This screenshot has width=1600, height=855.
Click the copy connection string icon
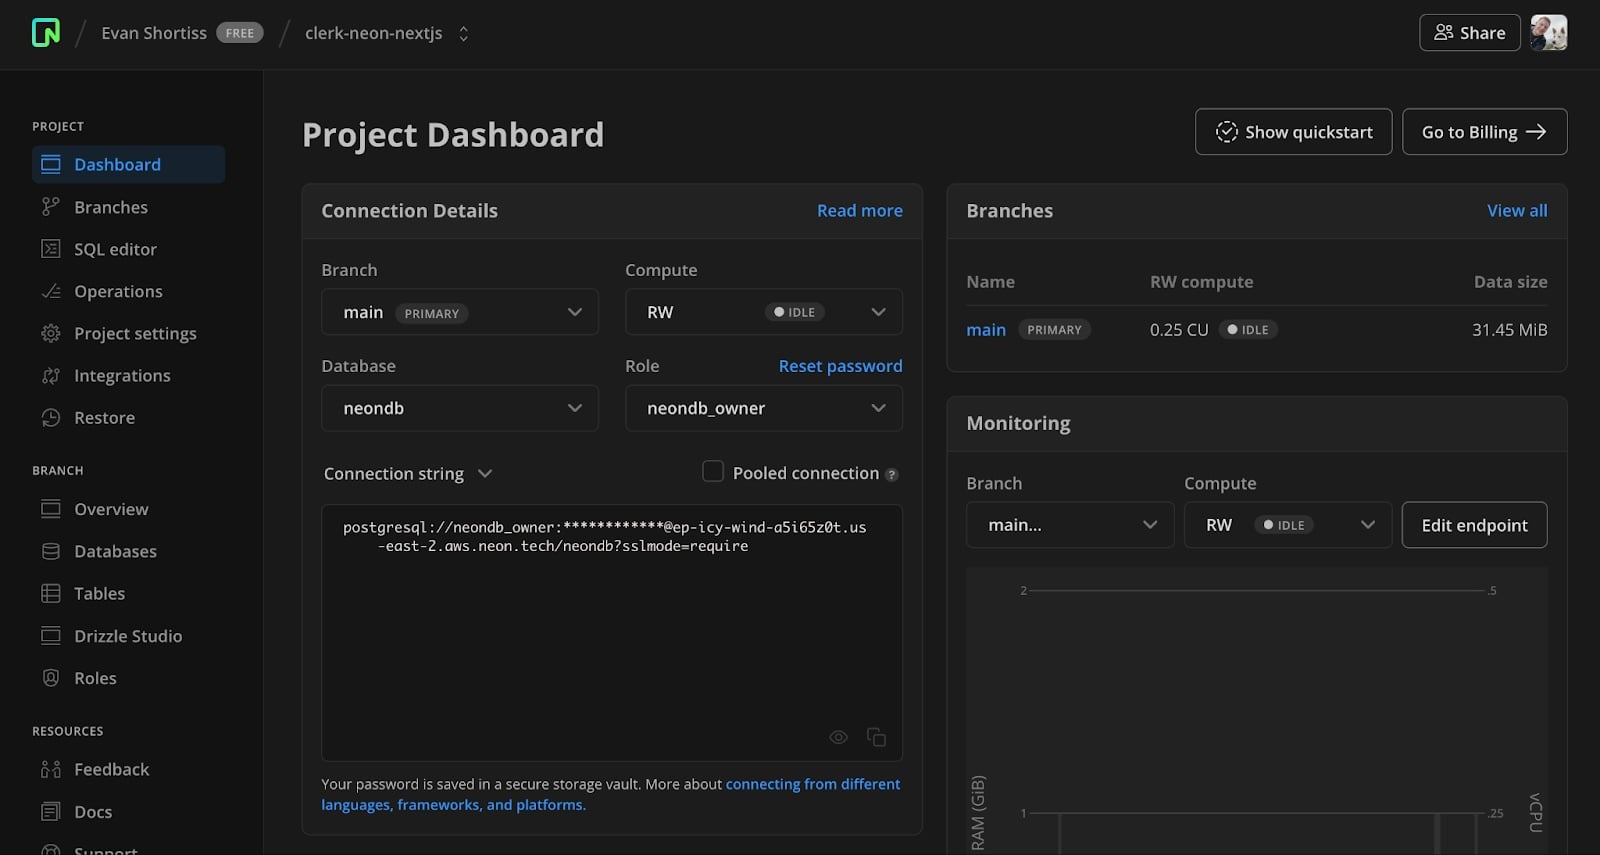876,737
